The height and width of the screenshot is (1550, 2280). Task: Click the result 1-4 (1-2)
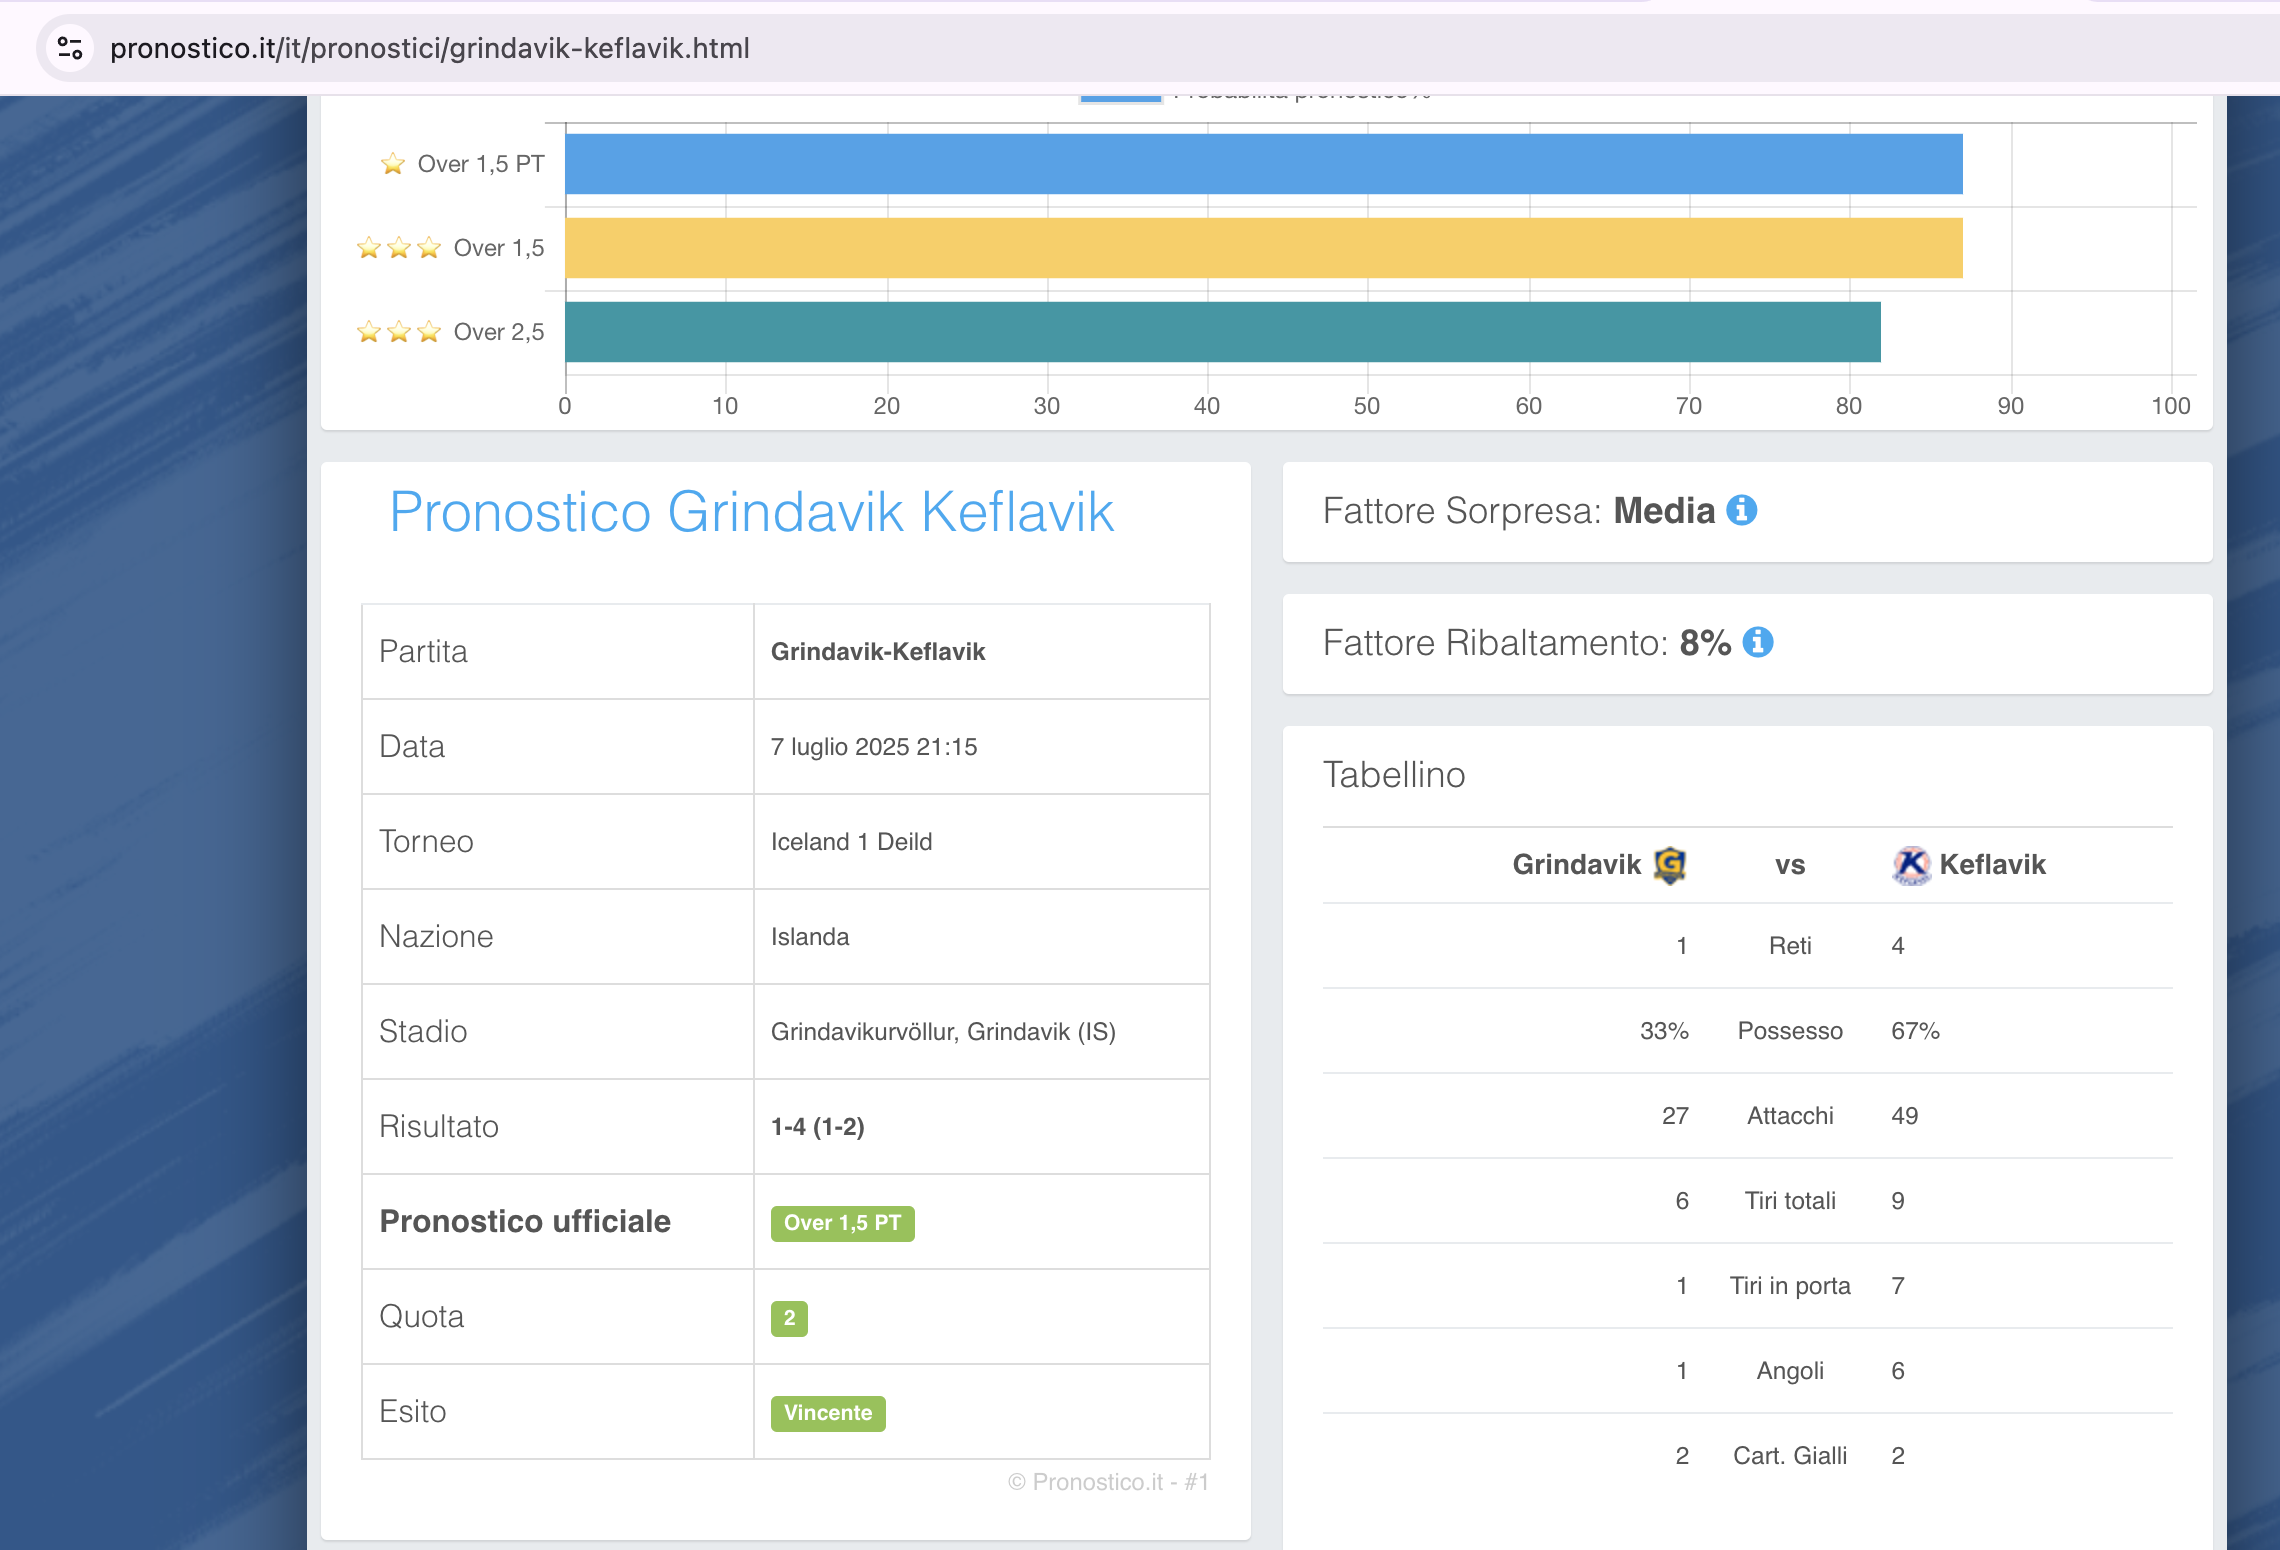817,1127
